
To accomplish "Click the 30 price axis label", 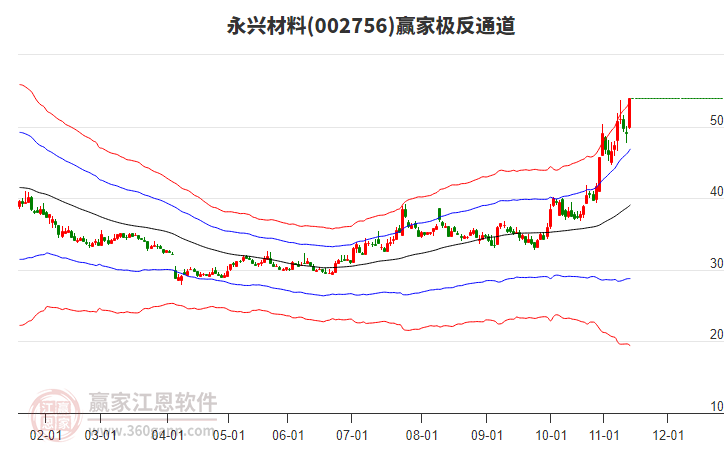I will click(716, 263).
